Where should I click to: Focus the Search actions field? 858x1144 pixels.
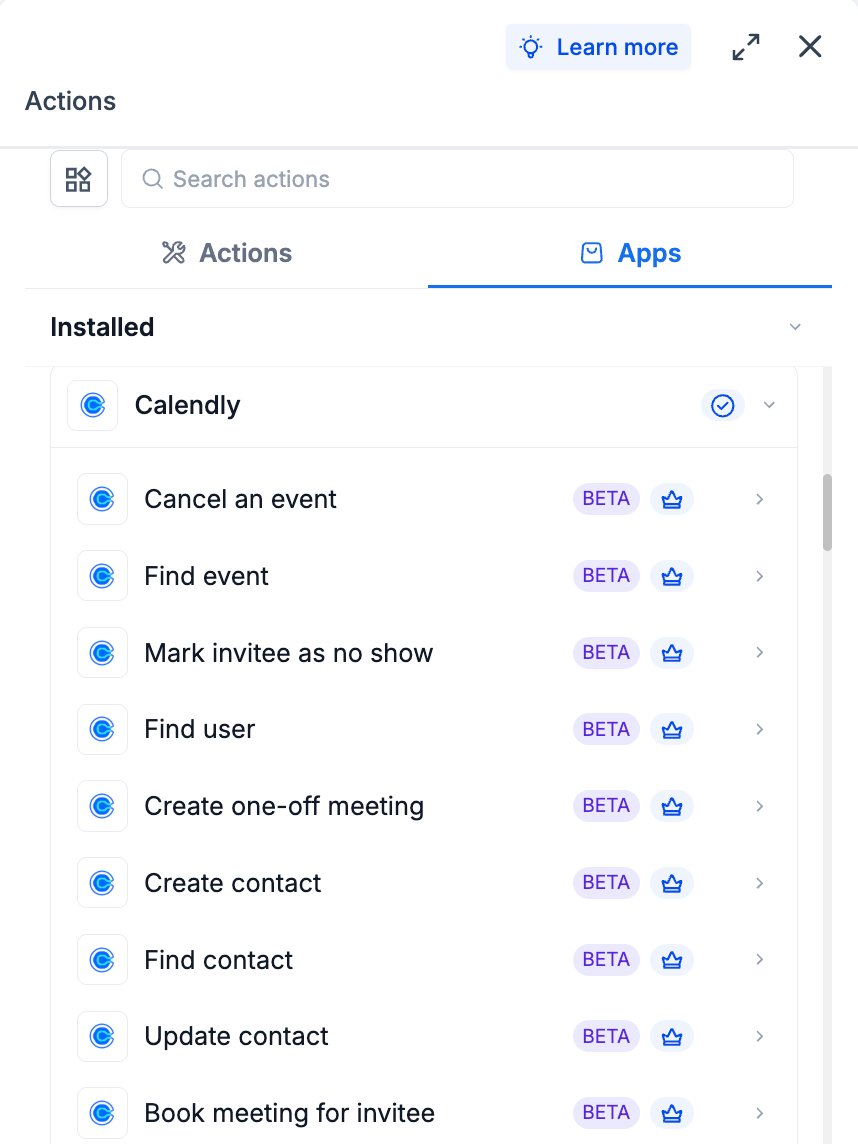pyautogui.click(x=457, y=179)
